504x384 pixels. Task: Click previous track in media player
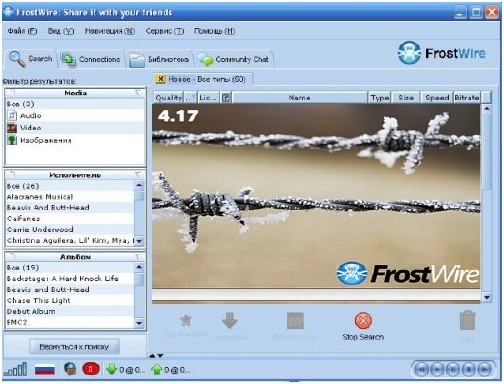point(422,369)
